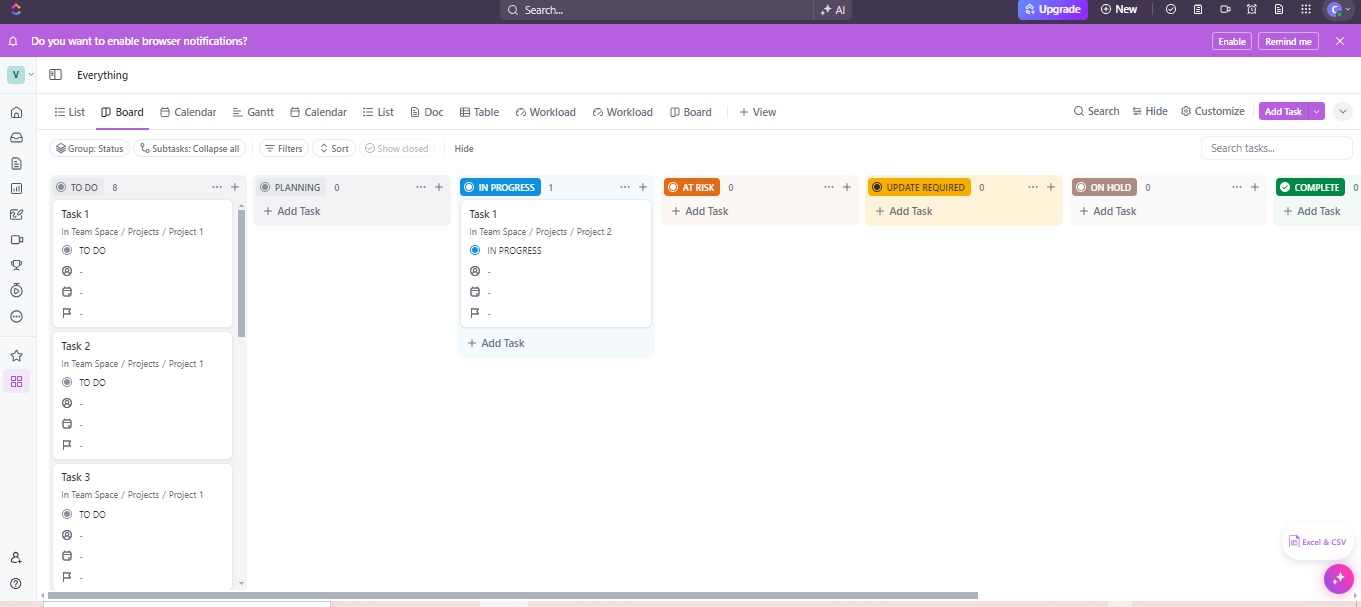
Task: Open the apps grid icon in the top bar
Action: click(x=1306, y=9)
